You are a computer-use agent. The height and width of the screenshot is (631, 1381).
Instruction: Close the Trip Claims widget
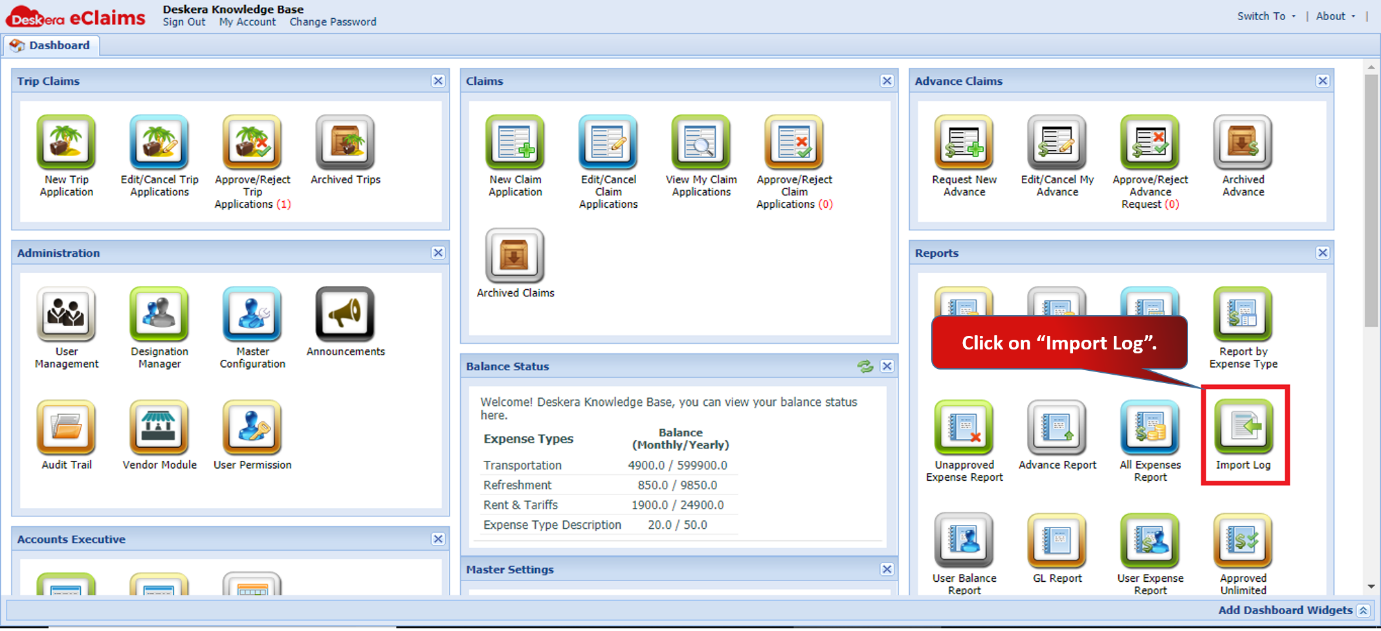click(438, 81)
